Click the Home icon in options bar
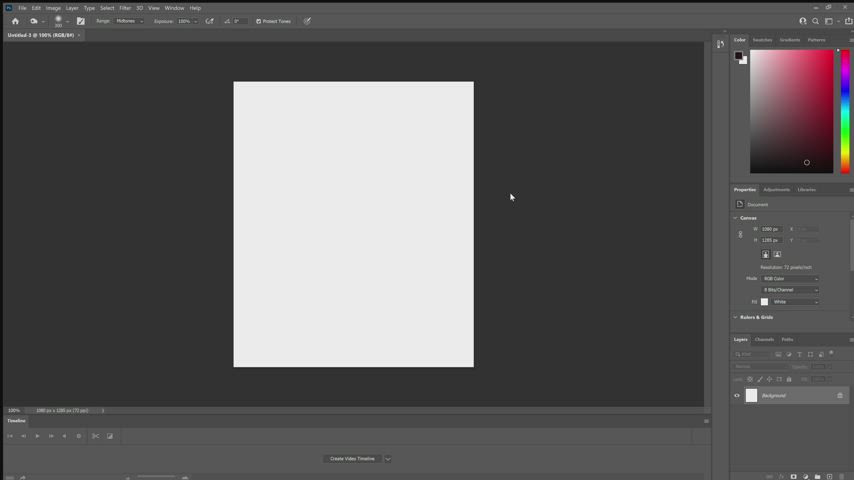 15,21
